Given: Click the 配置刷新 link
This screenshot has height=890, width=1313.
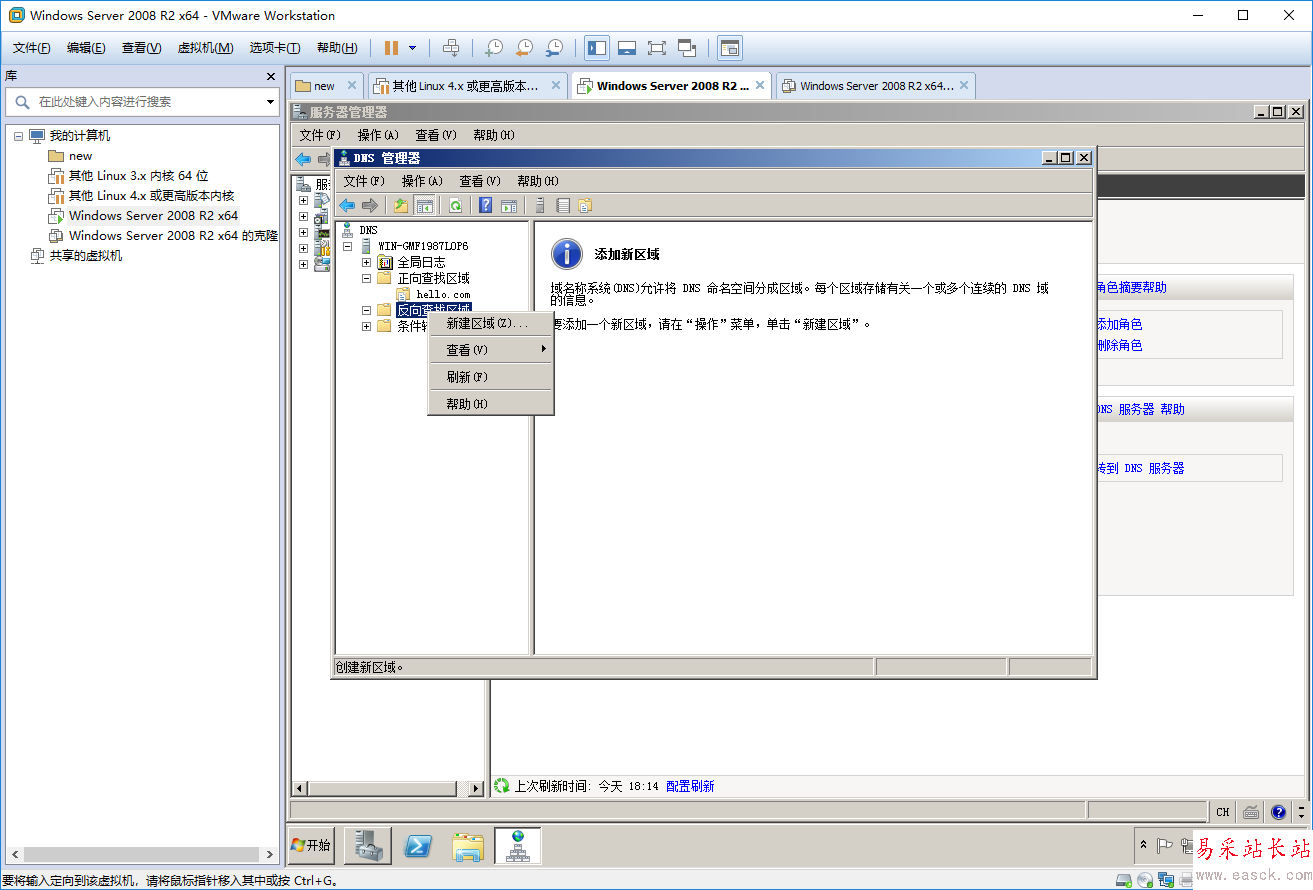Looking at the screenshot, I should point(690,786).
